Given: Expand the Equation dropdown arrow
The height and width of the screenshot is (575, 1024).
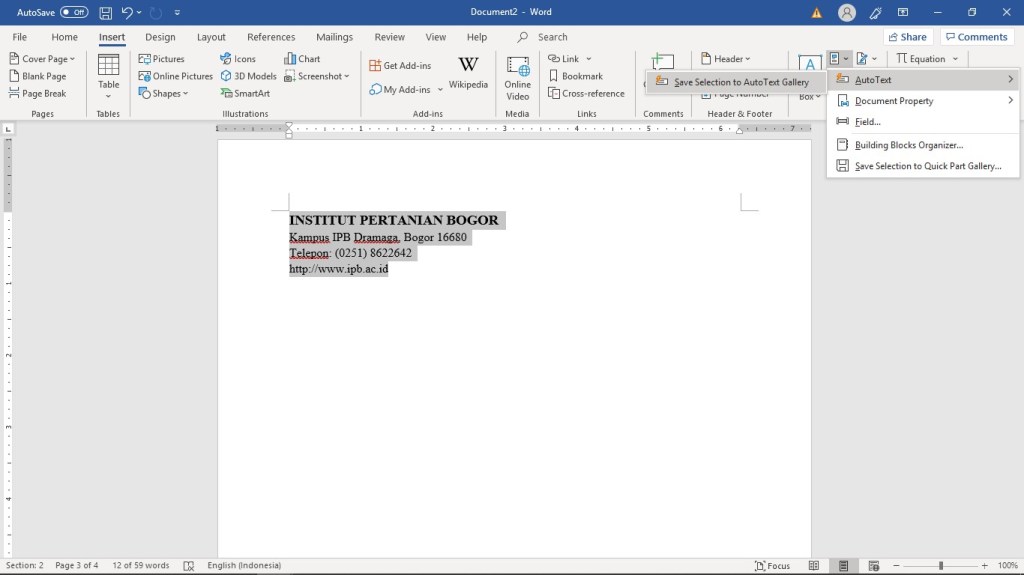Looking at the screenshot, I should pyautogui.click(x=955, y=59).
